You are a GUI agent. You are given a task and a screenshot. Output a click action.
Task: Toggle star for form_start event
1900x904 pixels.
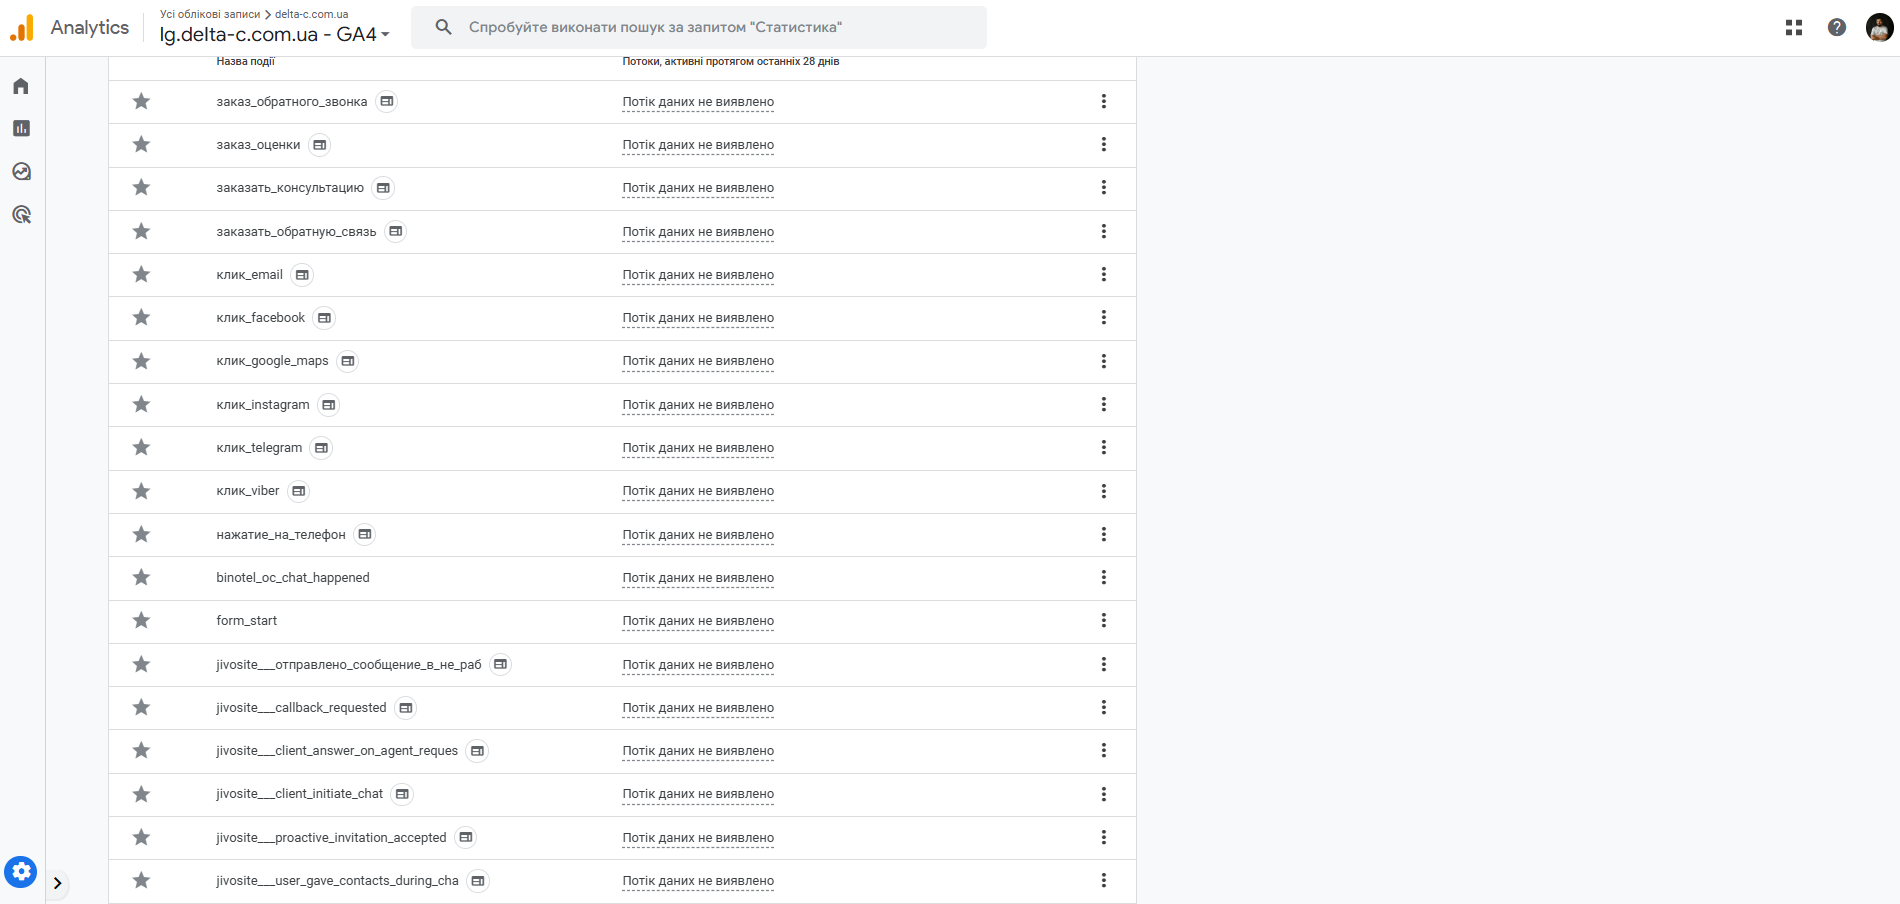[x=142, y=621]
